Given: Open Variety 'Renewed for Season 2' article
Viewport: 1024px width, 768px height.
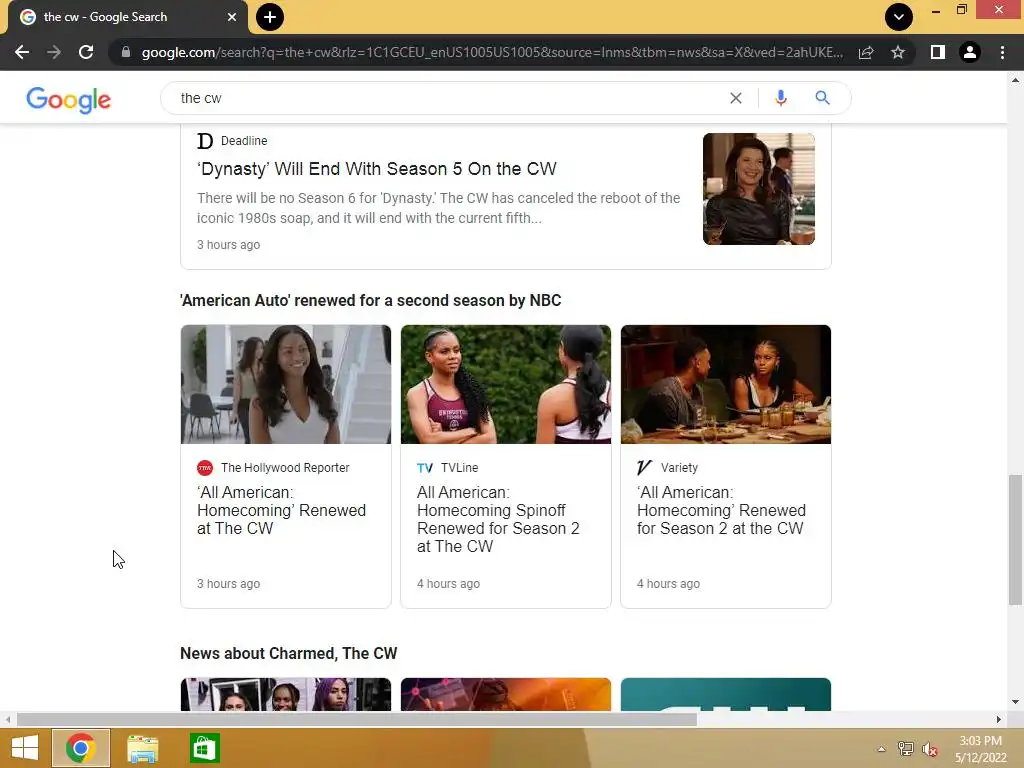Looking at the screenshot, I should click(x=721, y=510).
